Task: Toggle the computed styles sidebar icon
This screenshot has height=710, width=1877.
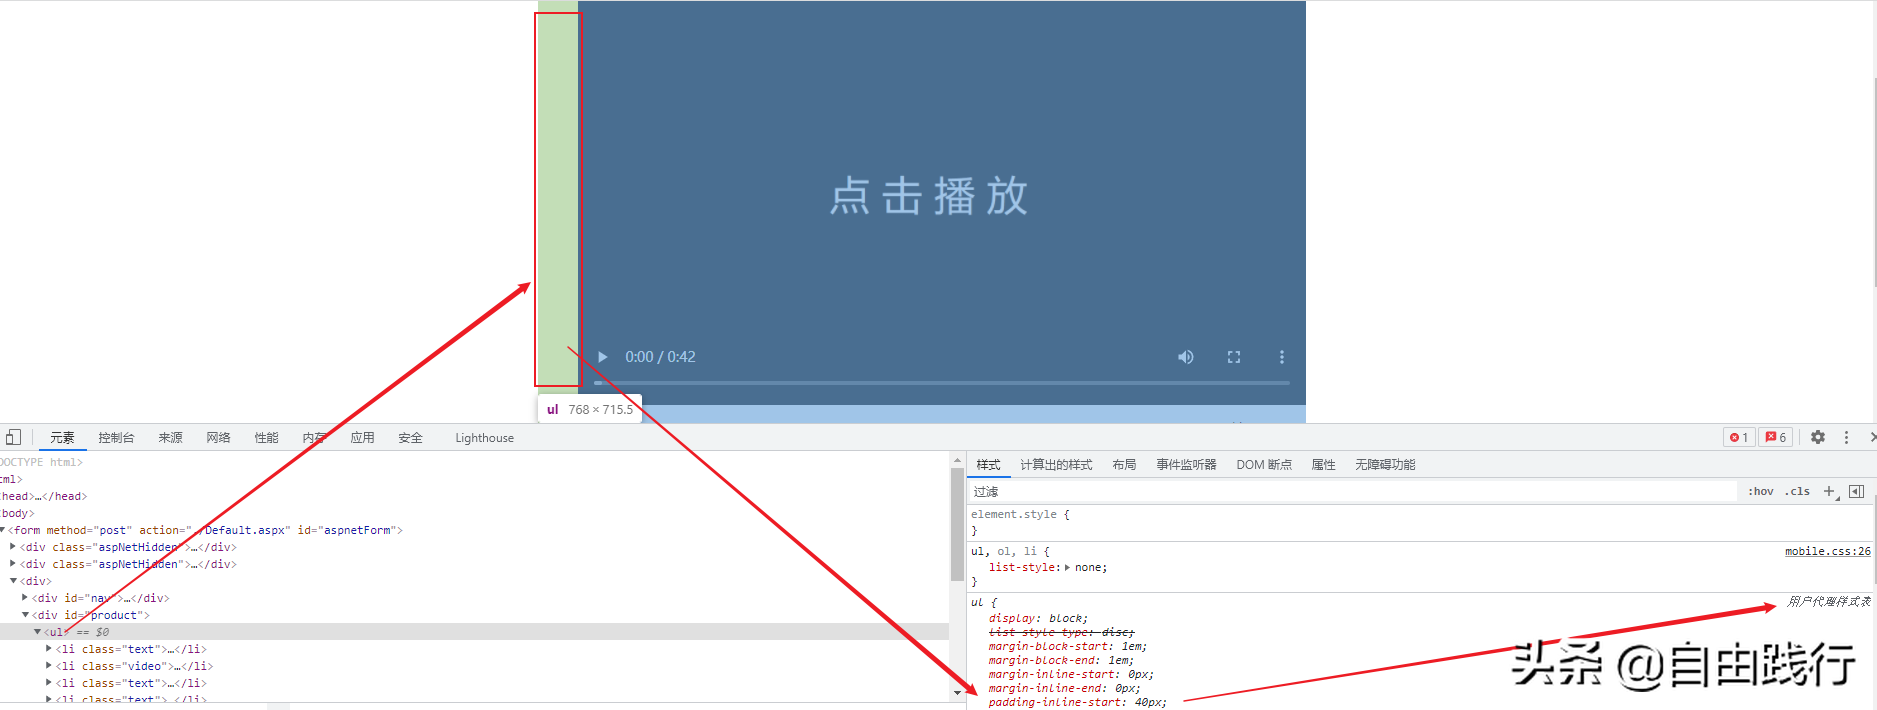Action: (x=1856, y=491)
